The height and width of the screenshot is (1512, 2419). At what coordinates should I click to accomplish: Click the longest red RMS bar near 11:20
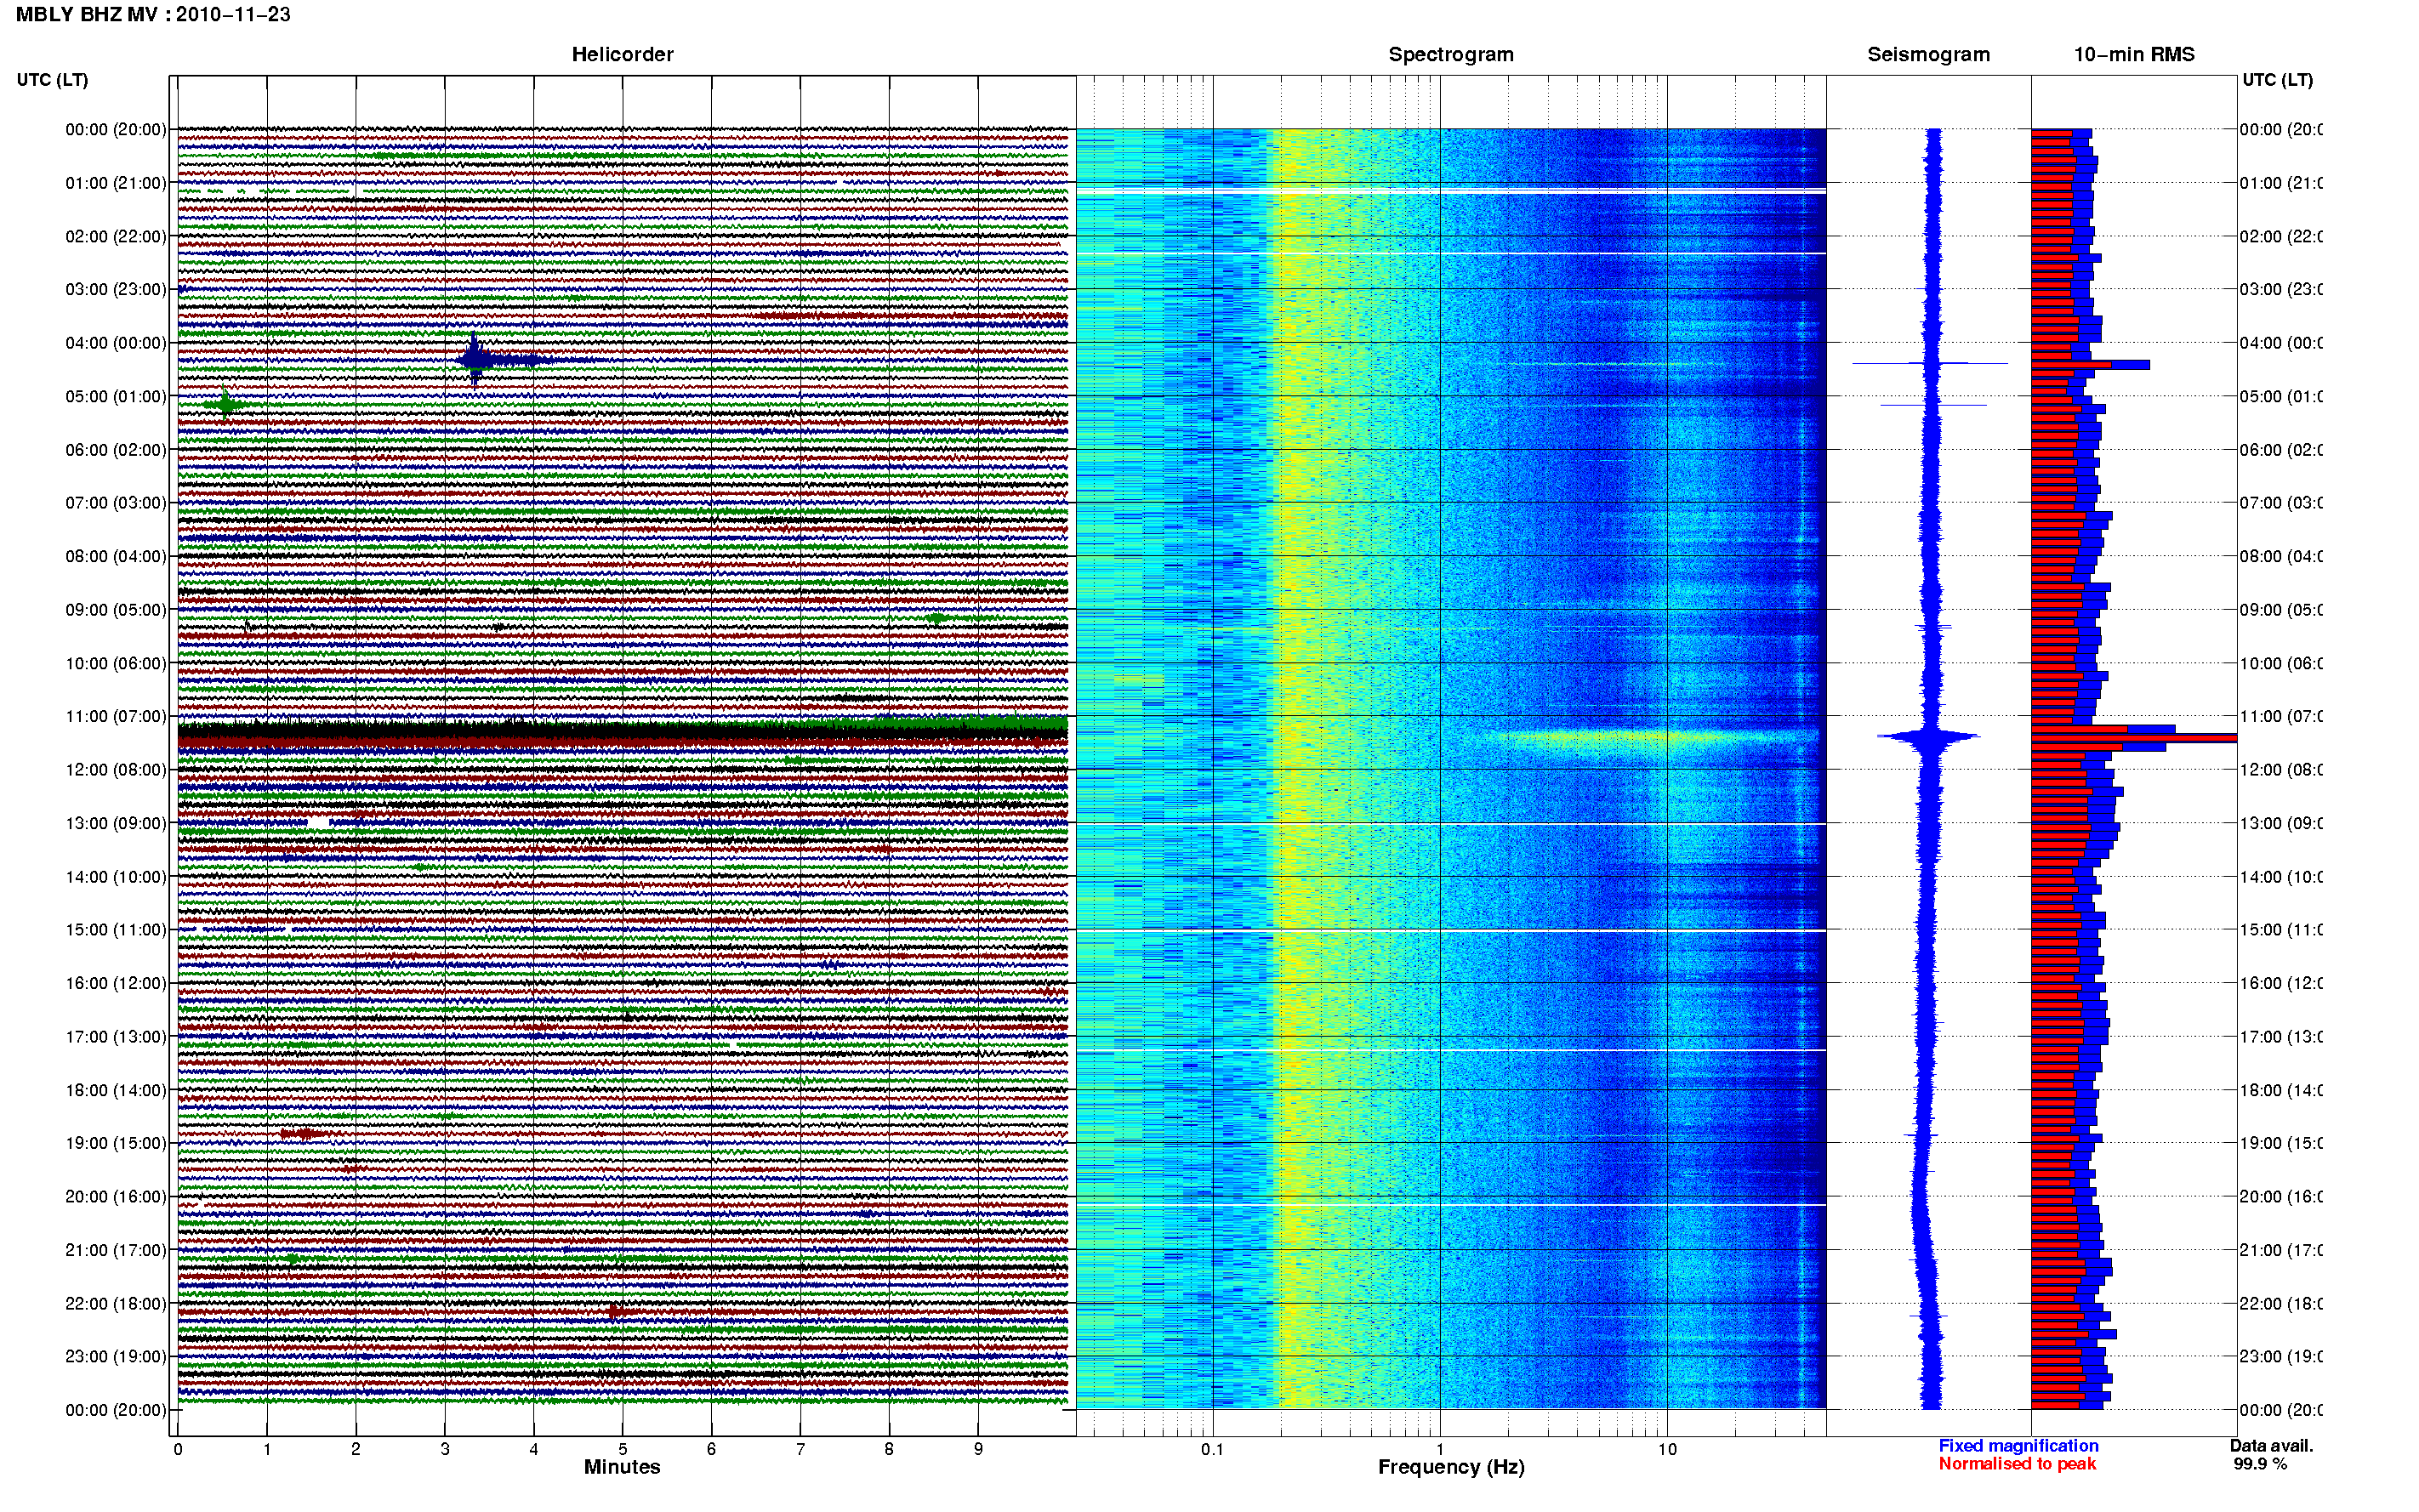(x=2133, y=738)
